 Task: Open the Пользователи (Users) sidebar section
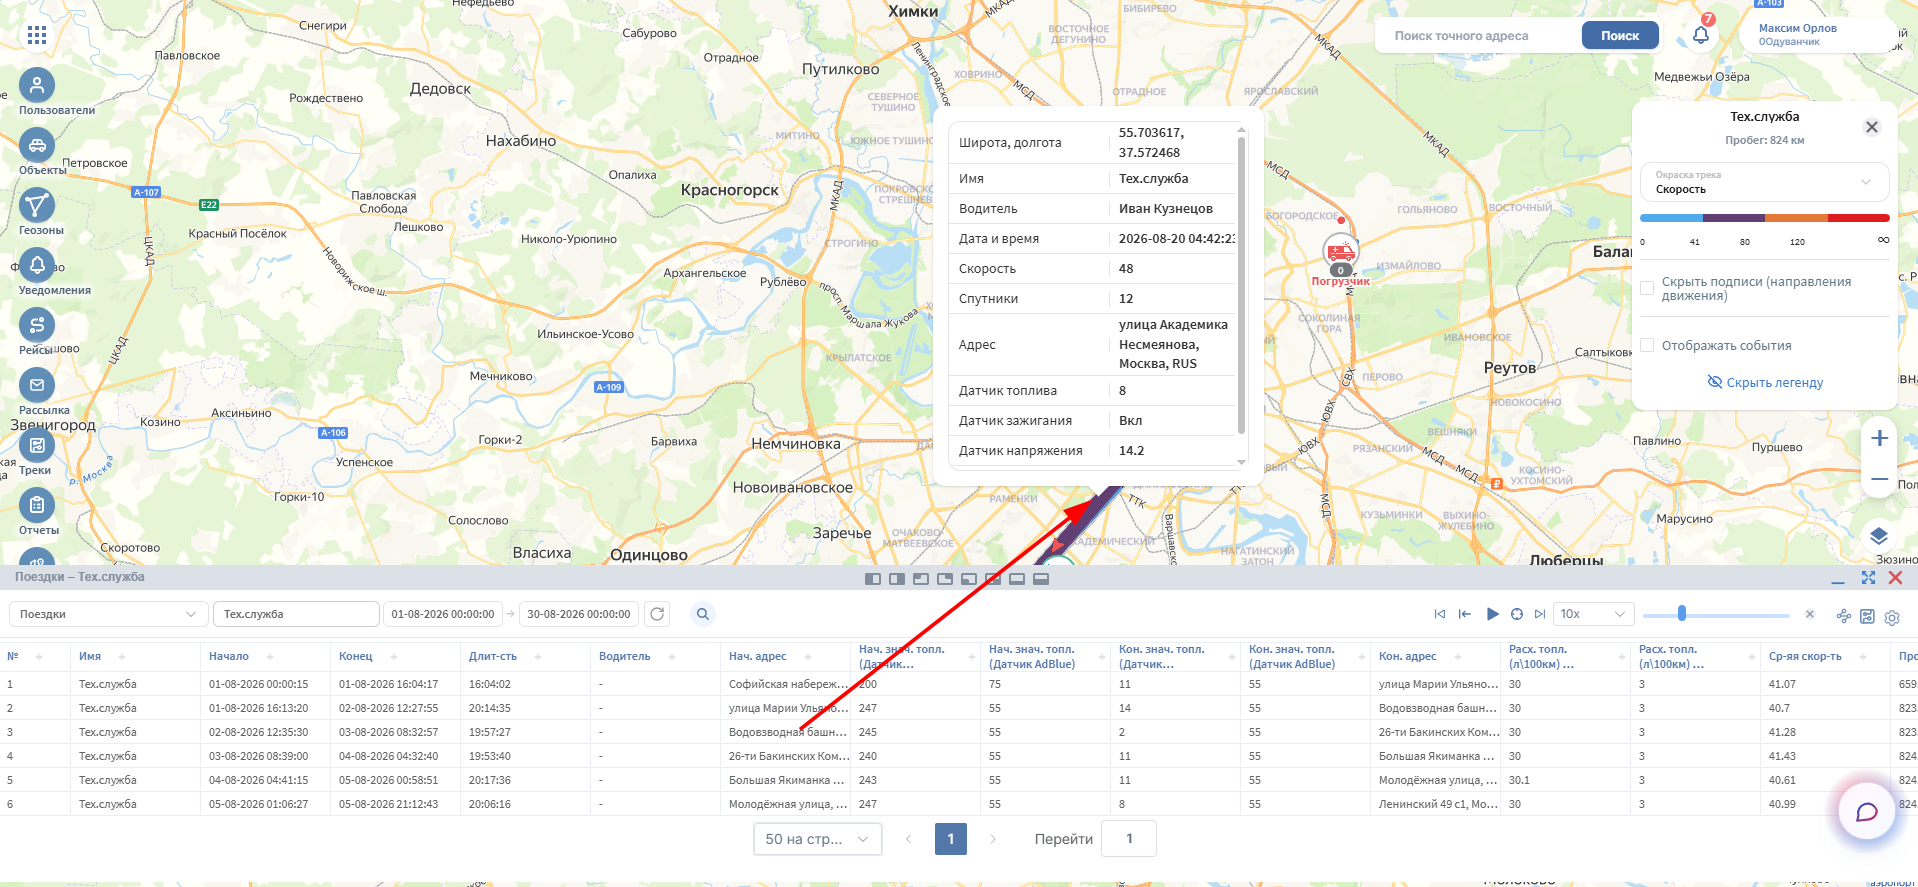pos(37,86)
